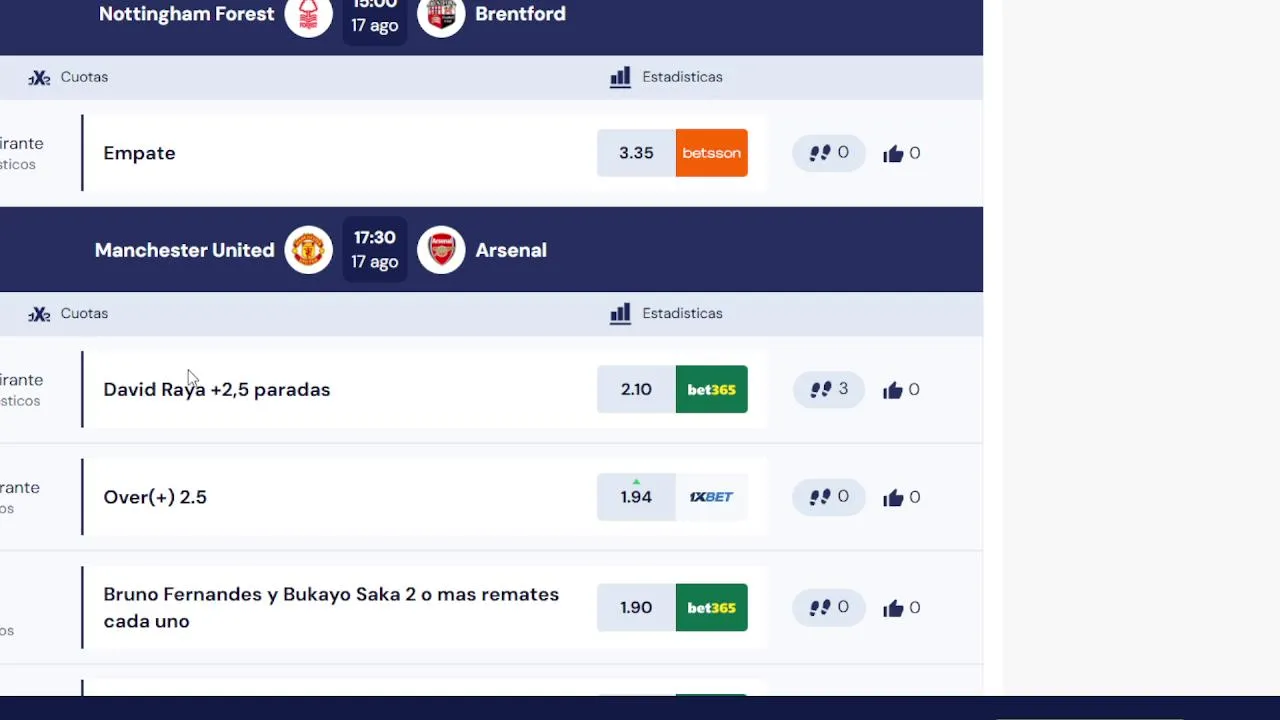Click bet365 button for Bruno Fernandes tip
Screen dimensions: 1280x720
(x=712, y=607)
